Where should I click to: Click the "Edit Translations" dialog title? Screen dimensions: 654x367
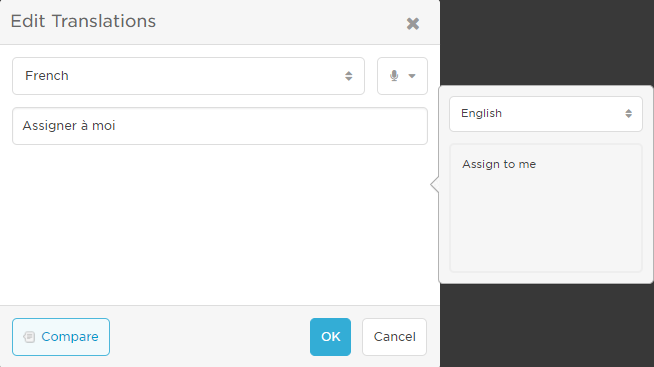pyautogui.click(x=83, y=21)
